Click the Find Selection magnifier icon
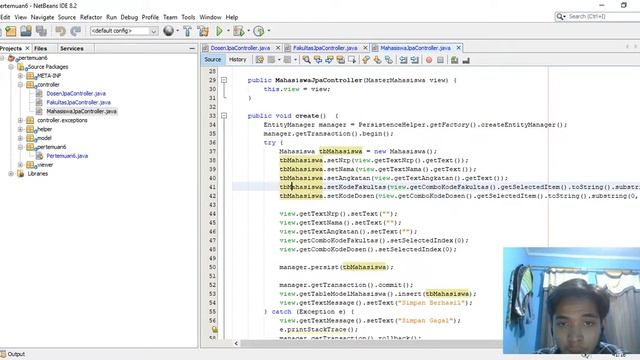 306,60
